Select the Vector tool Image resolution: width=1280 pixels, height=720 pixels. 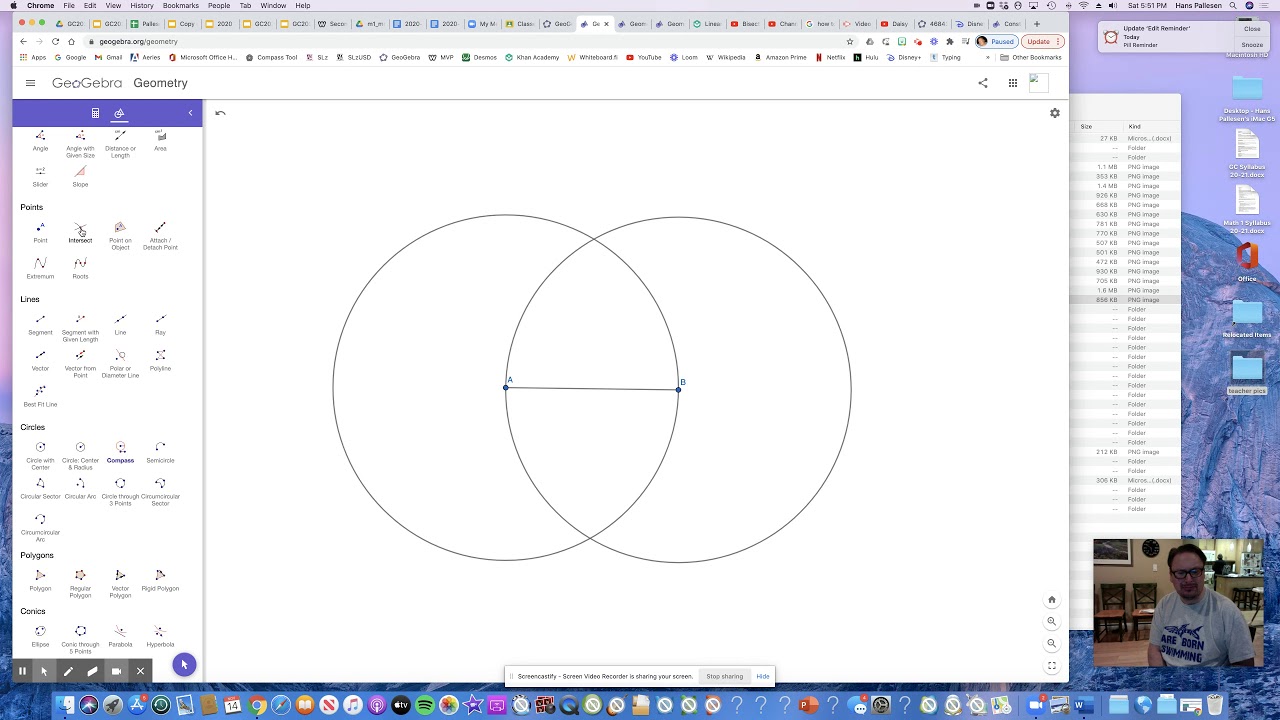[x=40, y=361]
